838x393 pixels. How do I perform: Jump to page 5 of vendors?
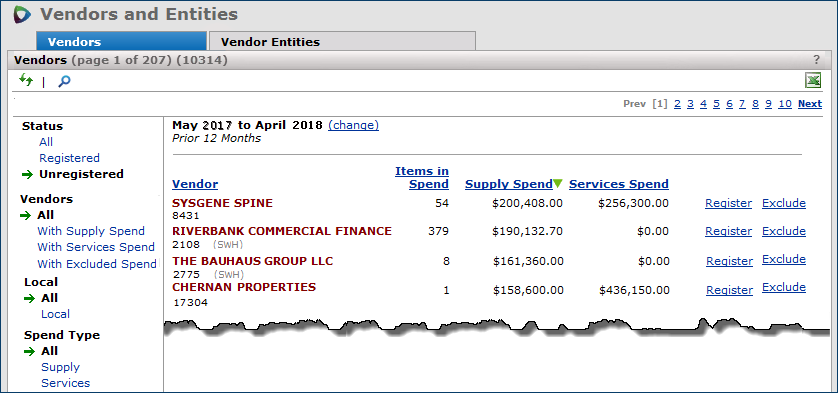716,104
